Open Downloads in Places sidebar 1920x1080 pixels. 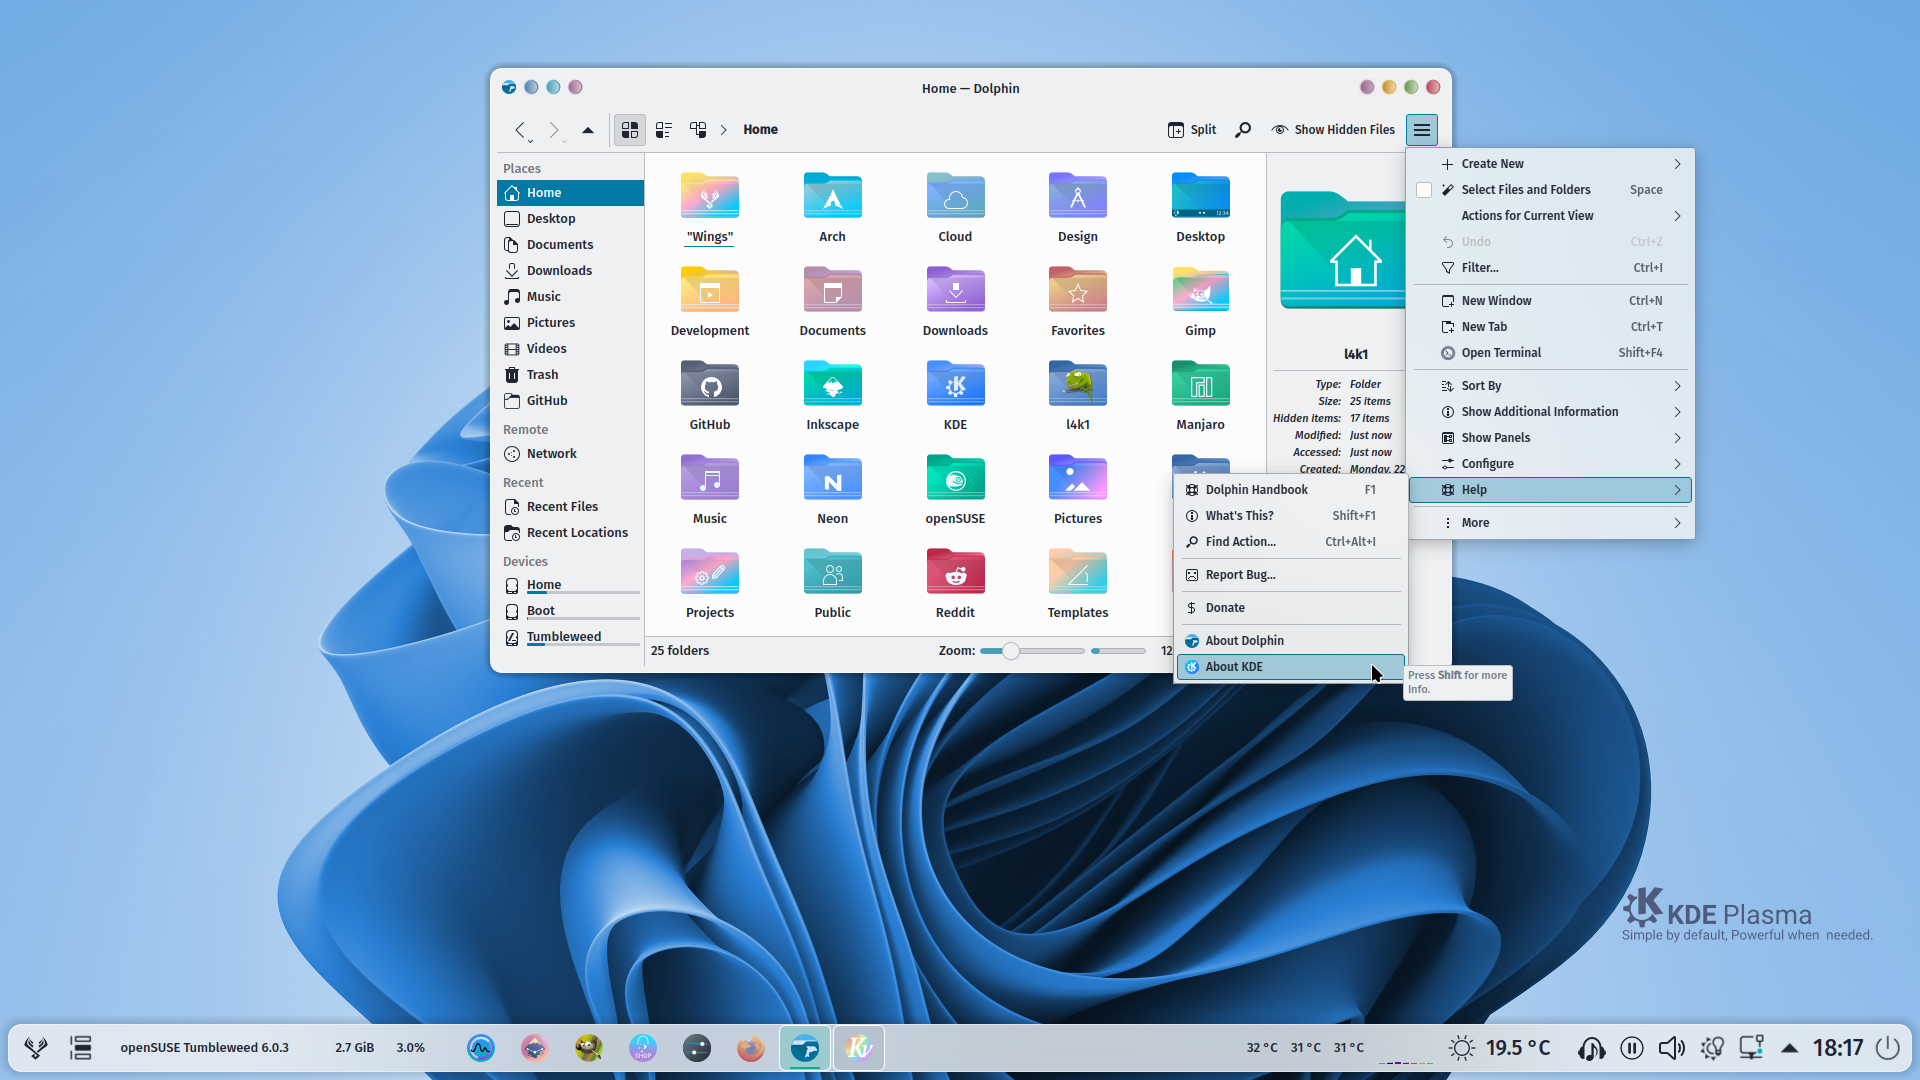[570, 271]
